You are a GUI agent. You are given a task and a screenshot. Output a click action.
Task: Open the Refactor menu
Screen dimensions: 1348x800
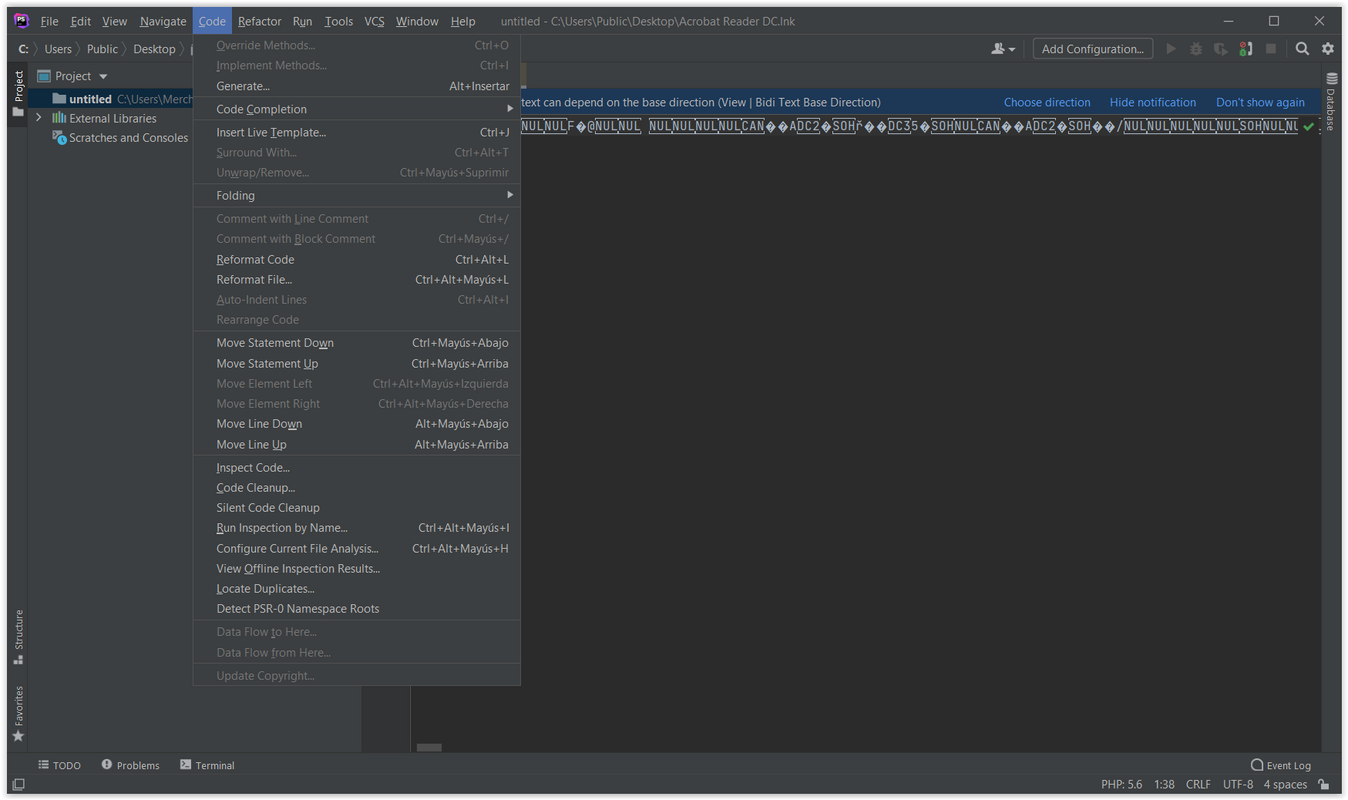[x=260, y=21]
